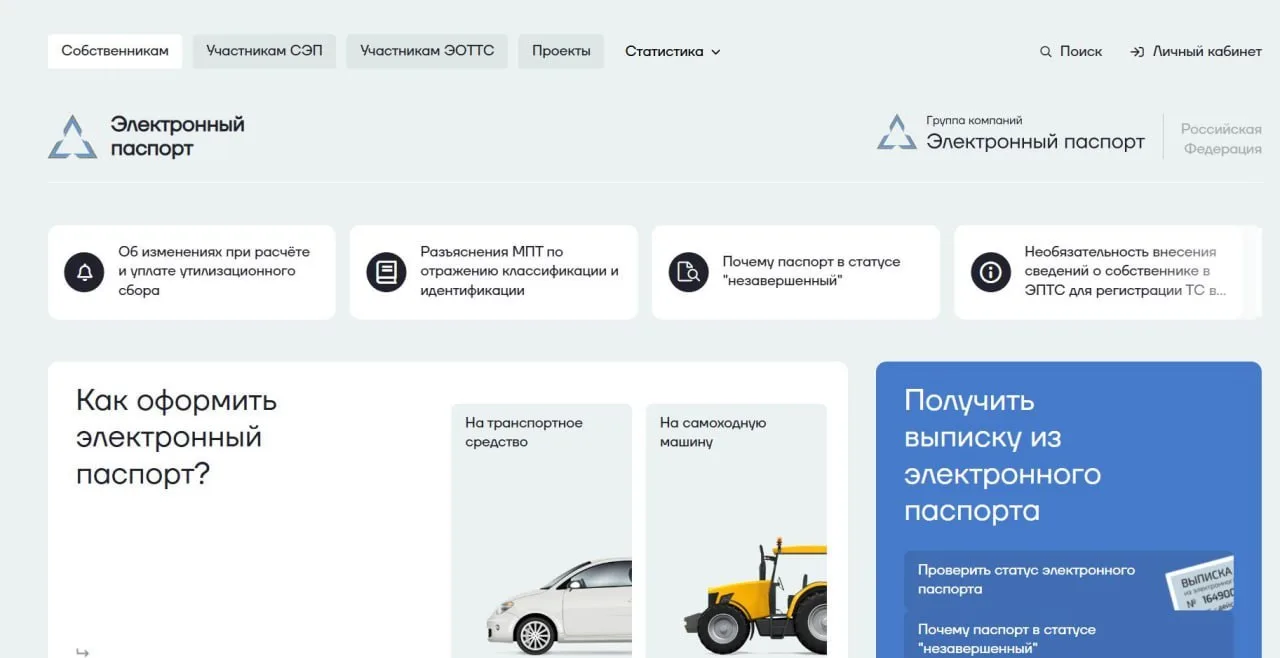Viewport: 1280px width, 658px height.
Task: Open Группа компаний Электронный паспорт link
Action: [1011, 133]
